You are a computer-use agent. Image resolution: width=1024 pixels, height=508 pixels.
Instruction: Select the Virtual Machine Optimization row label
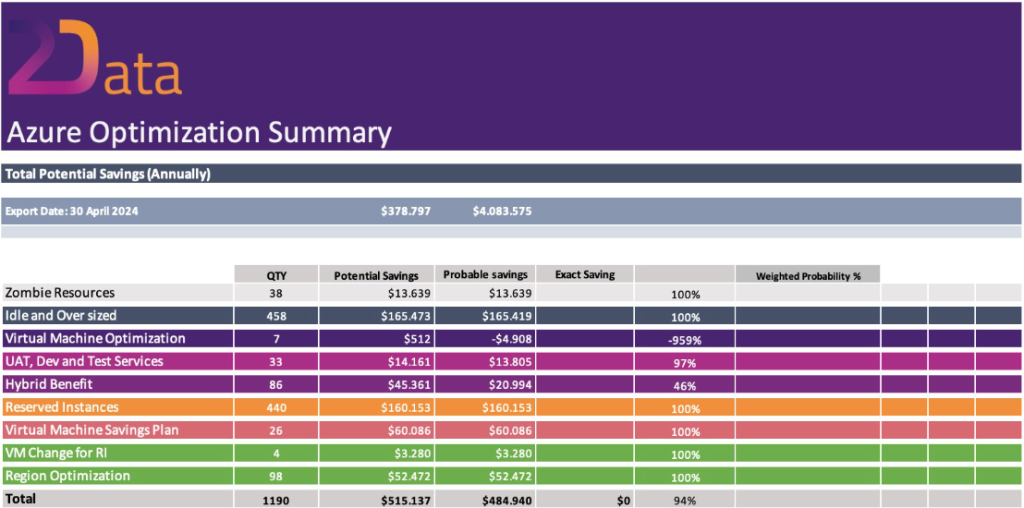pos(95,338)
